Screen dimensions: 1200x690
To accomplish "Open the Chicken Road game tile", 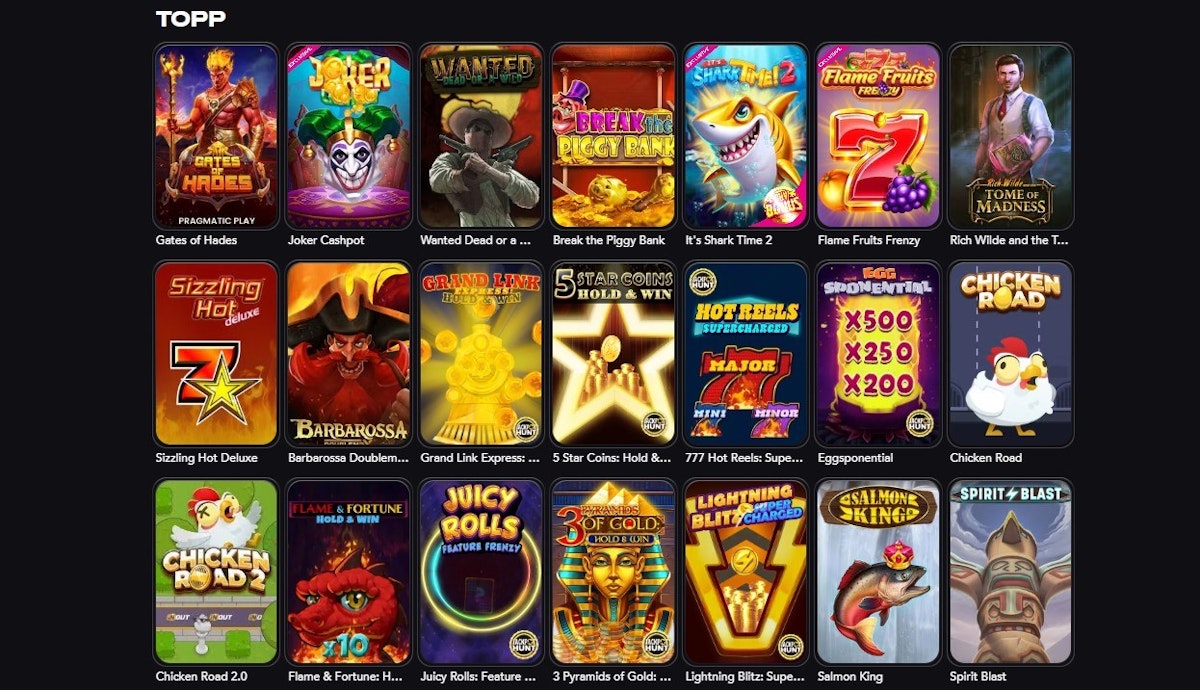I will point(1010,354).
